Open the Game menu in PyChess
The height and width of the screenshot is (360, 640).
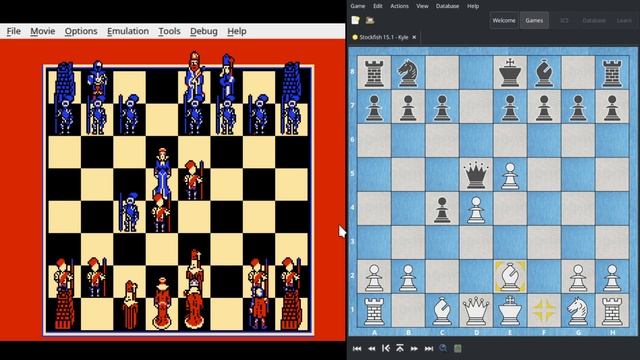click(x=358, y=6)
